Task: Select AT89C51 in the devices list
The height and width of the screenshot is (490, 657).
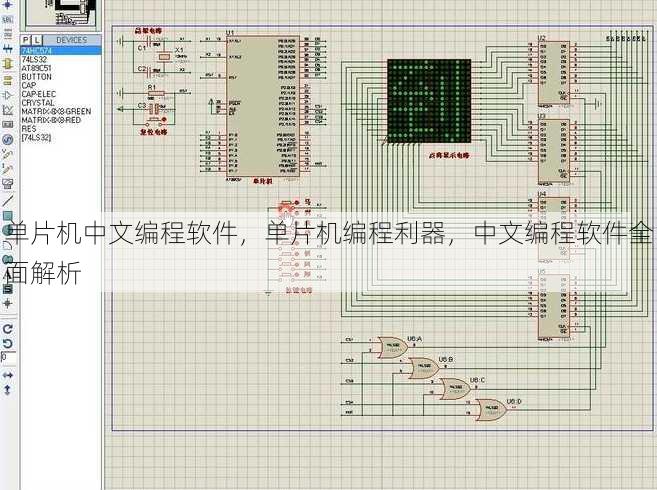Action: point(61,68)
